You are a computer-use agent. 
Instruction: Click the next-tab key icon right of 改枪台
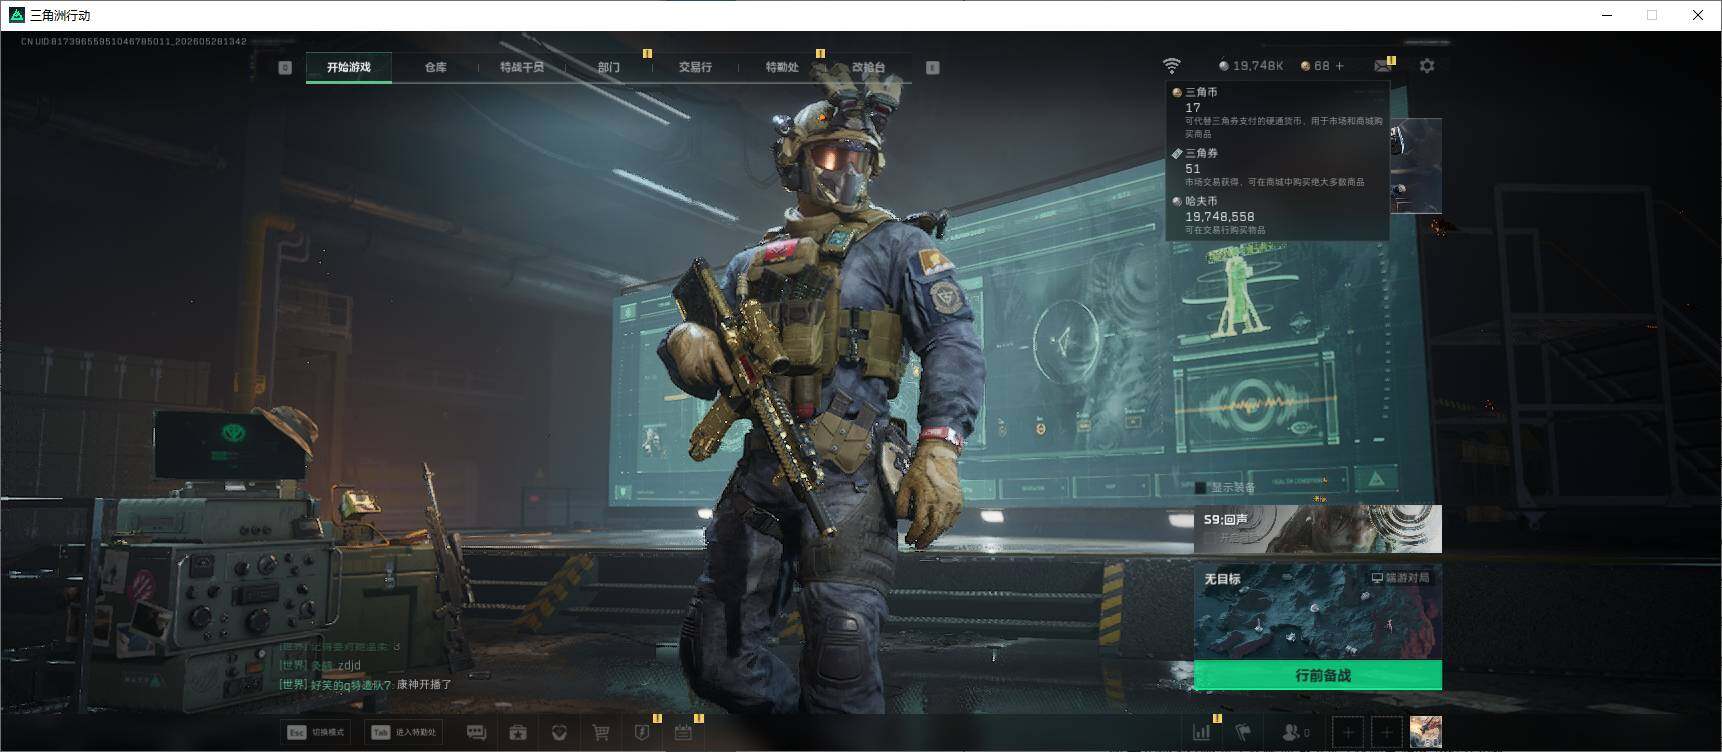click(932, 67)
